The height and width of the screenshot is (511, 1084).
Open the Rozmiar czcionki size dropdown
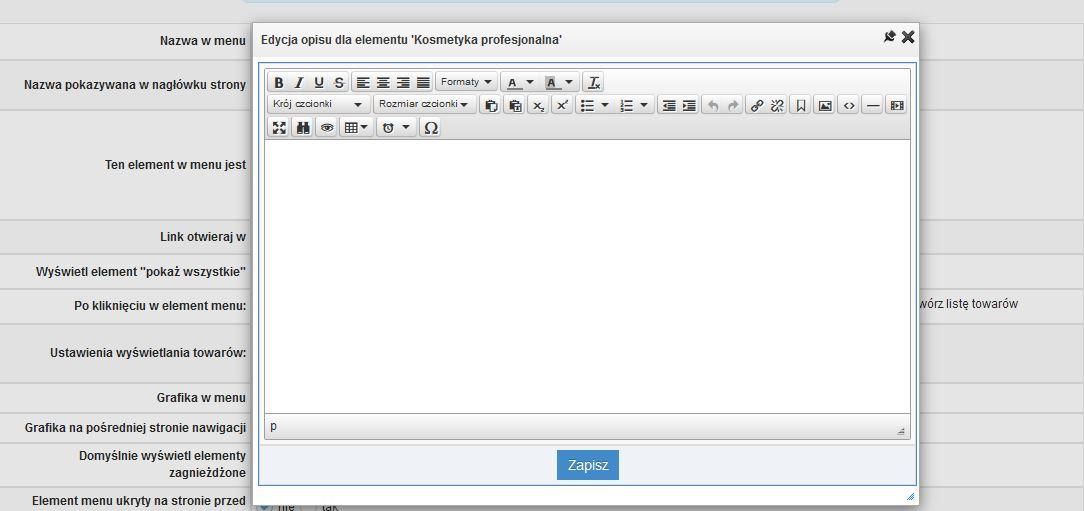click(424, 104)
